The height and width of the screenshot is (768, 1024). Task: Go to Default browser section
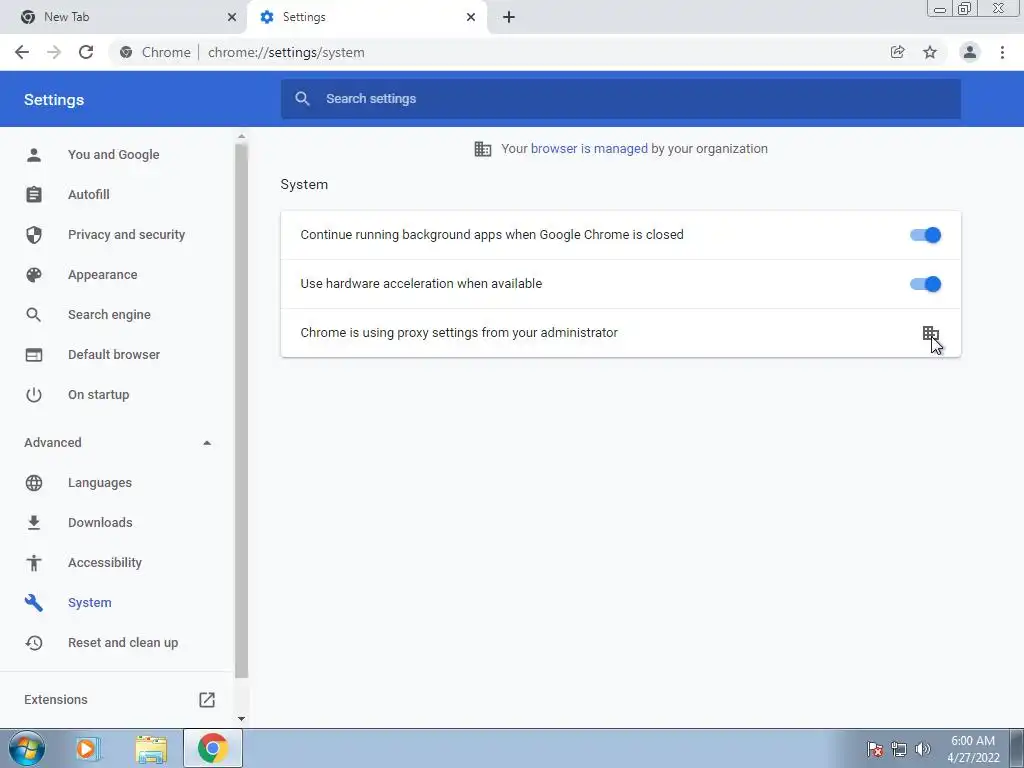click(114, 355)
